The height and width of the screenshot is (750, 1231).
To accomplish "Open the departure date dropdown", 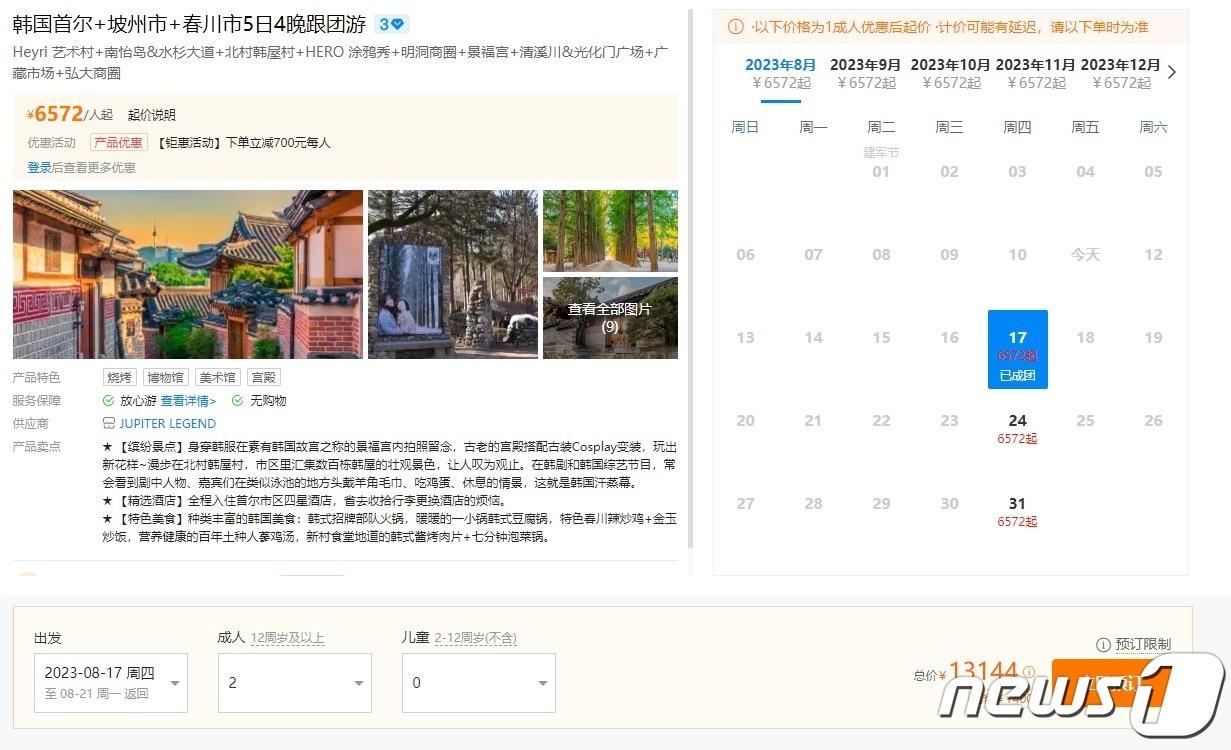I will [x=110, y=683].
